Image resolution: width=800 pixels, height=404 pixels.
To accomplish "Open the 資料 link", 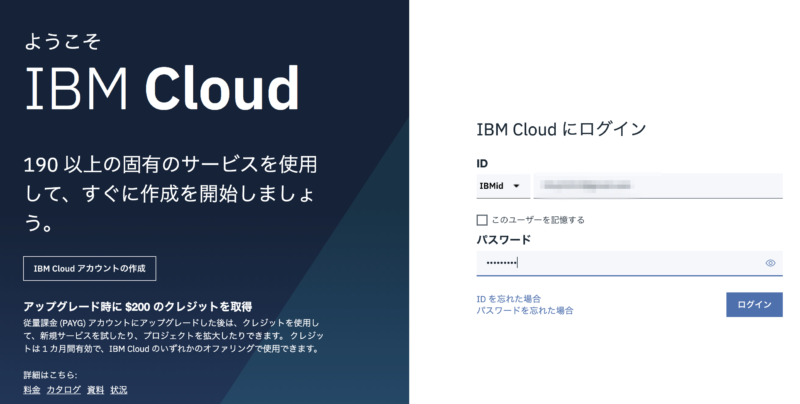I will click(x=95, y=390).
